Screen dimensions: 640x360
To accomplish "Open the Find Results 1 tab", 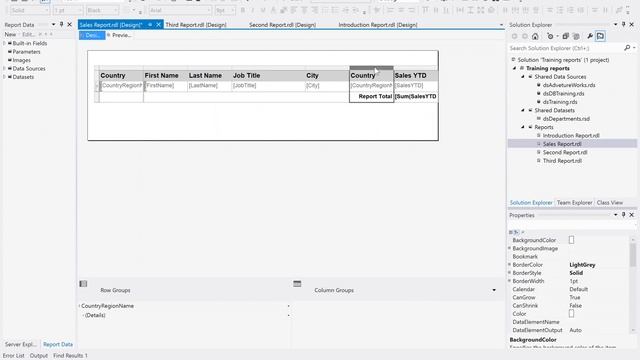I will [x=70, y=356].
